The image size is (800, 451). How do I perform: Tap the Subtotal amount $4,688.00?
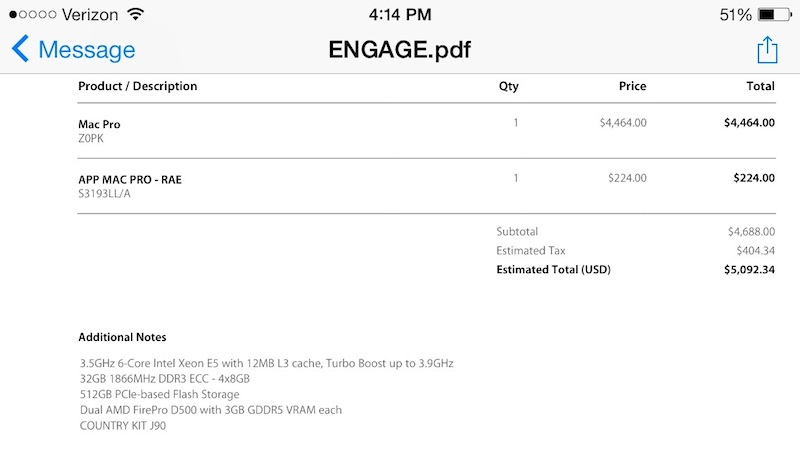click(751, 232)
